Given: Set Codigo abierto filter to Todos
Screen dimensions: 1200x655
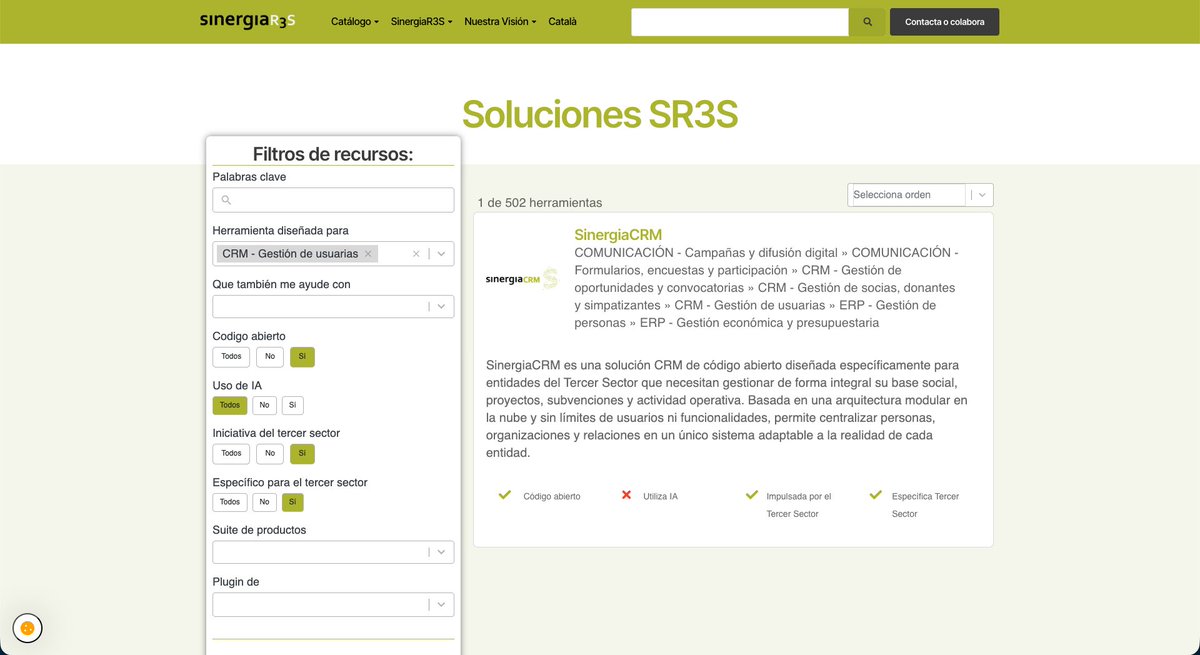Looking at the screenshot, I should pos(231,357).
